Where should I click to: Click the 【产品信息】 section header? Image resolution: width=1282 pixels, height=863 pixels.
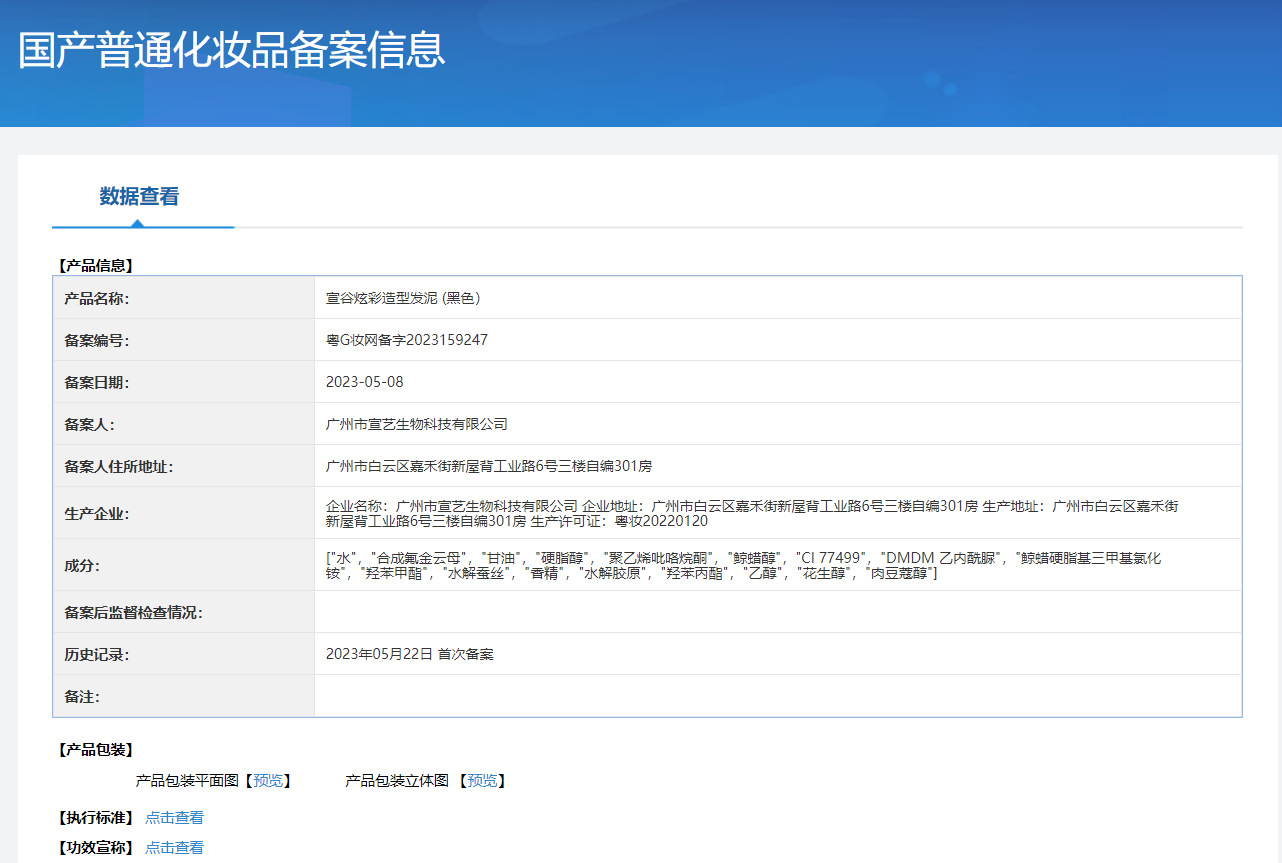point(90,265)
